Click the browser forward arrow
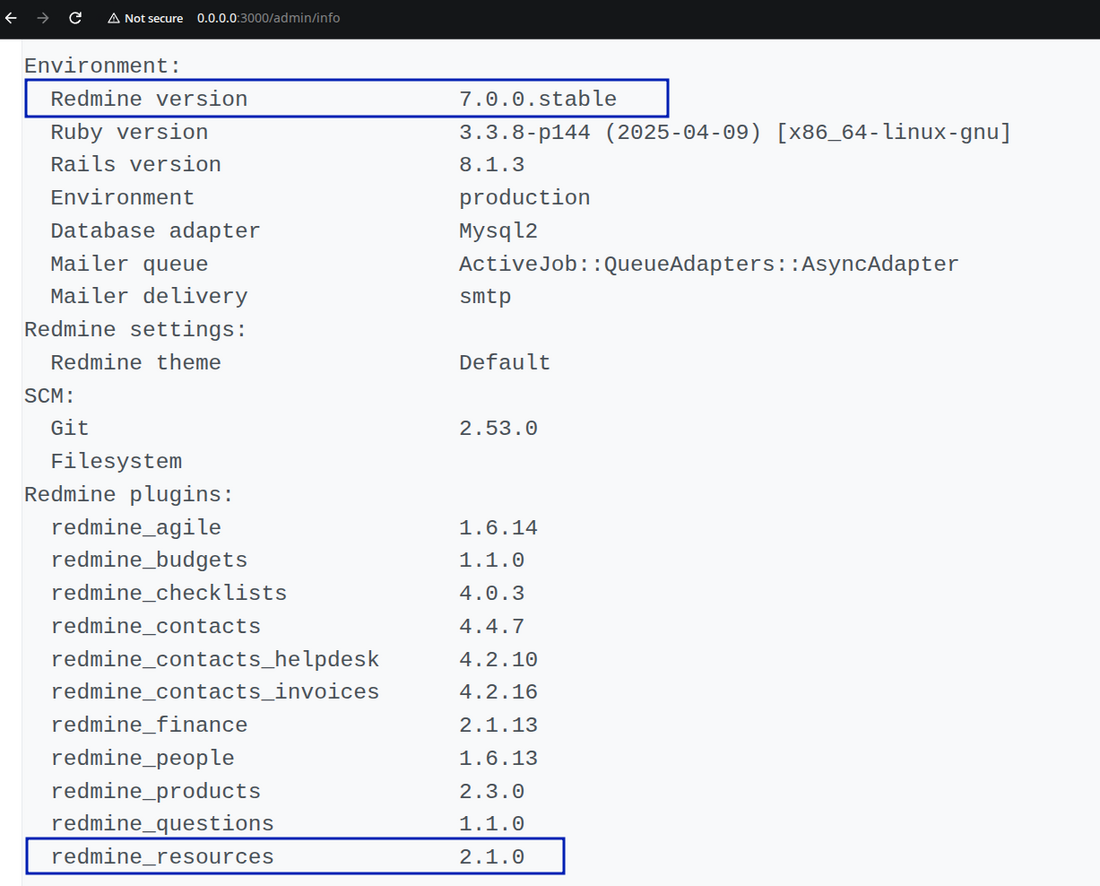 point(43,18)
